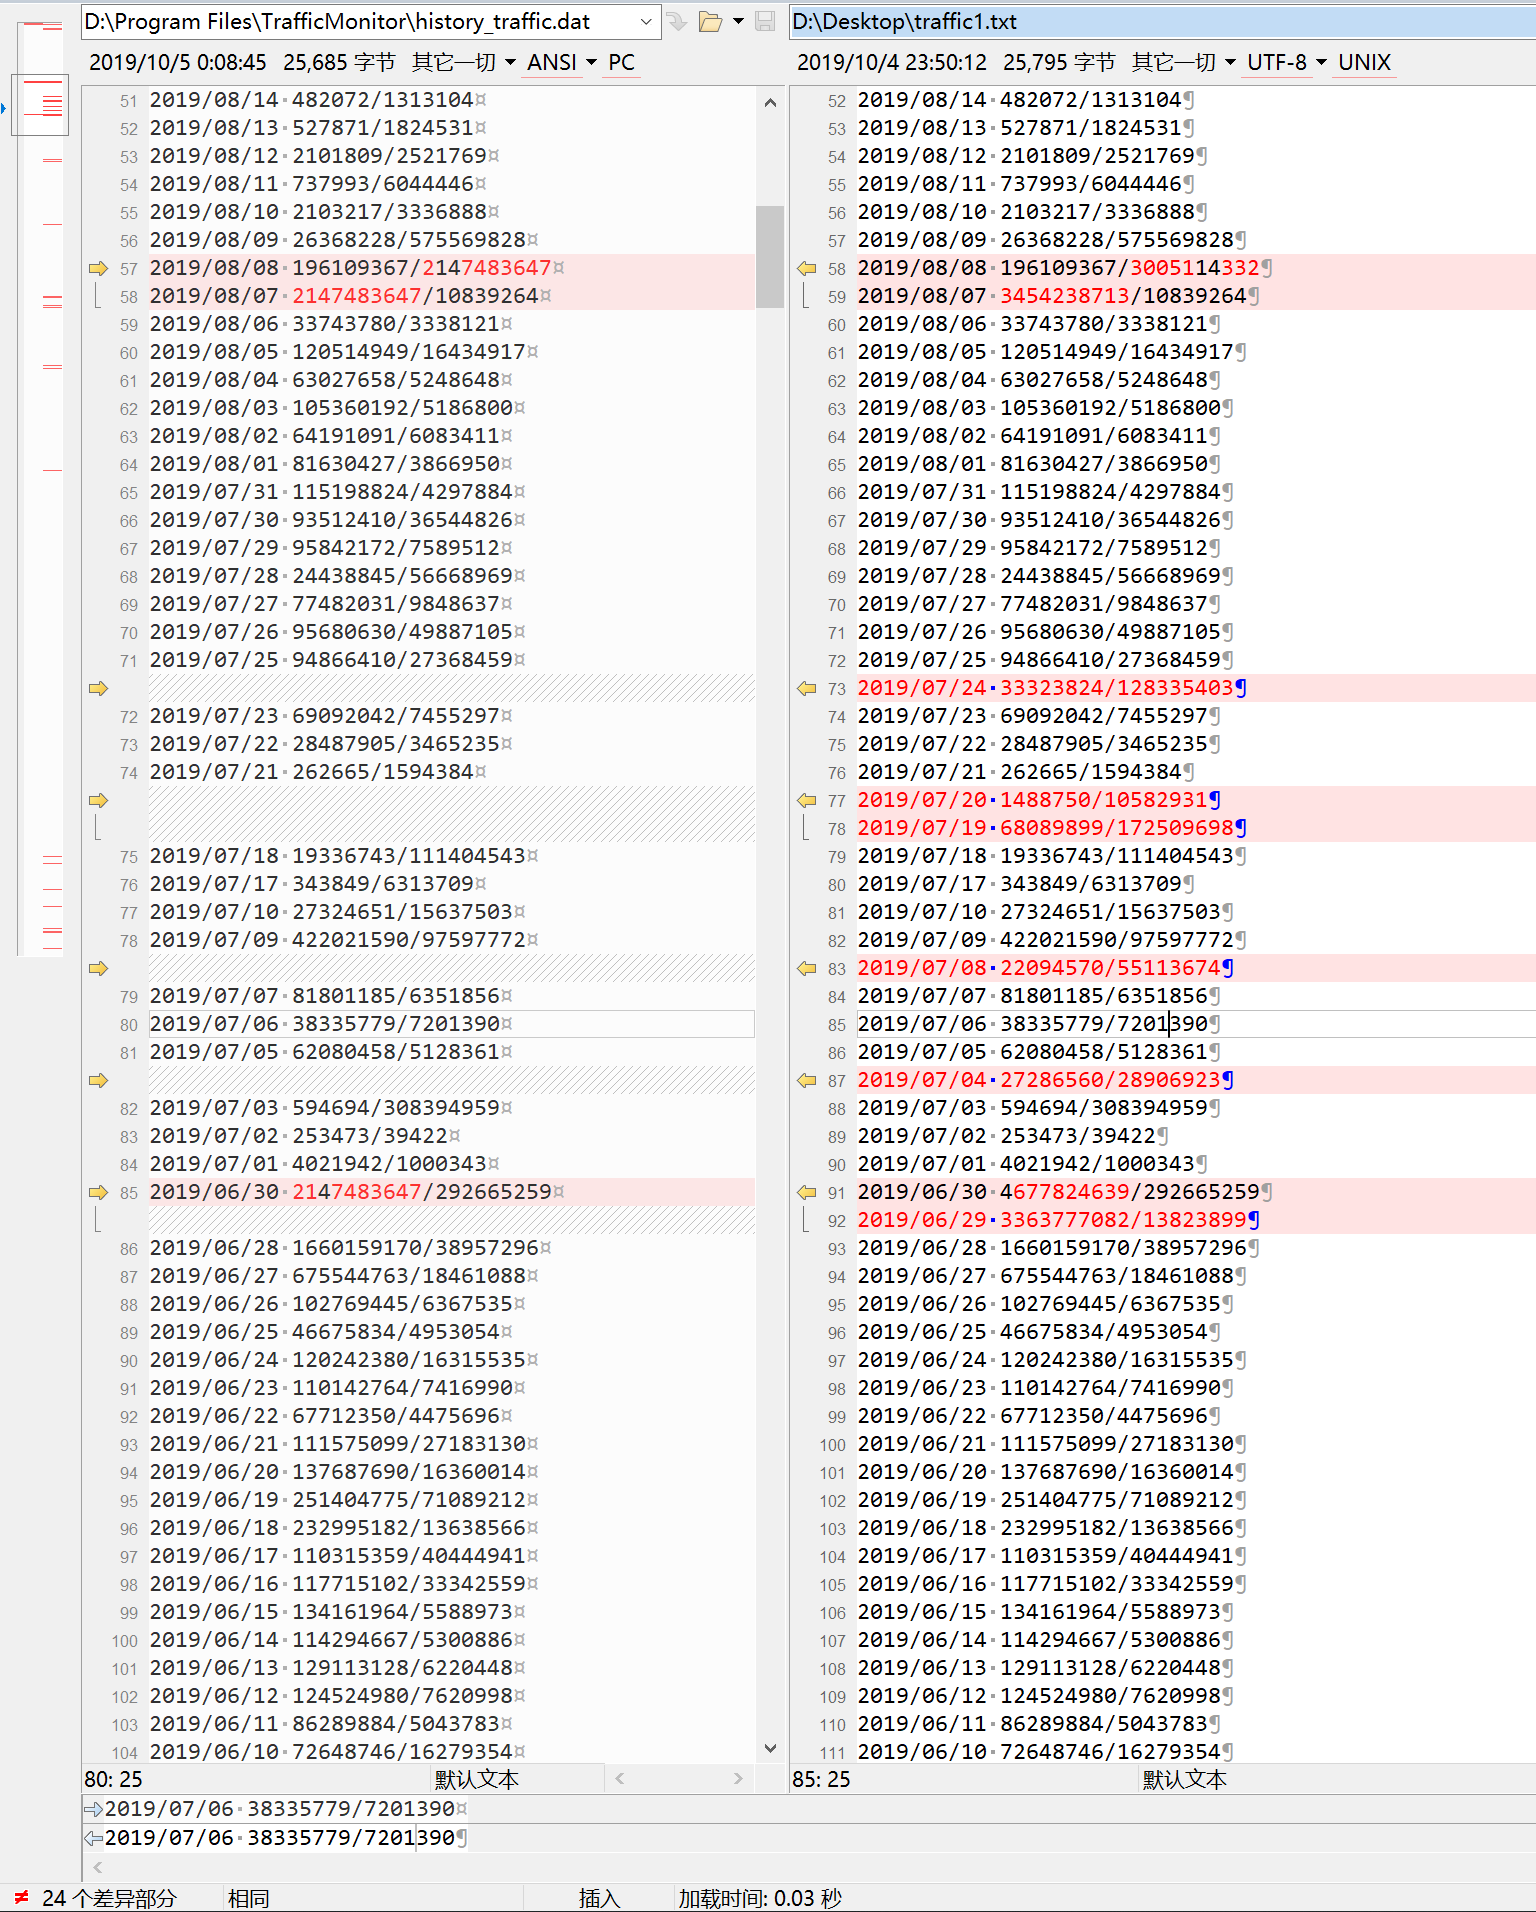The width and height of the screenshot is (1536, 1912).
Task: Click left pane horizontal scroll right arrow
Action: 738,1778
